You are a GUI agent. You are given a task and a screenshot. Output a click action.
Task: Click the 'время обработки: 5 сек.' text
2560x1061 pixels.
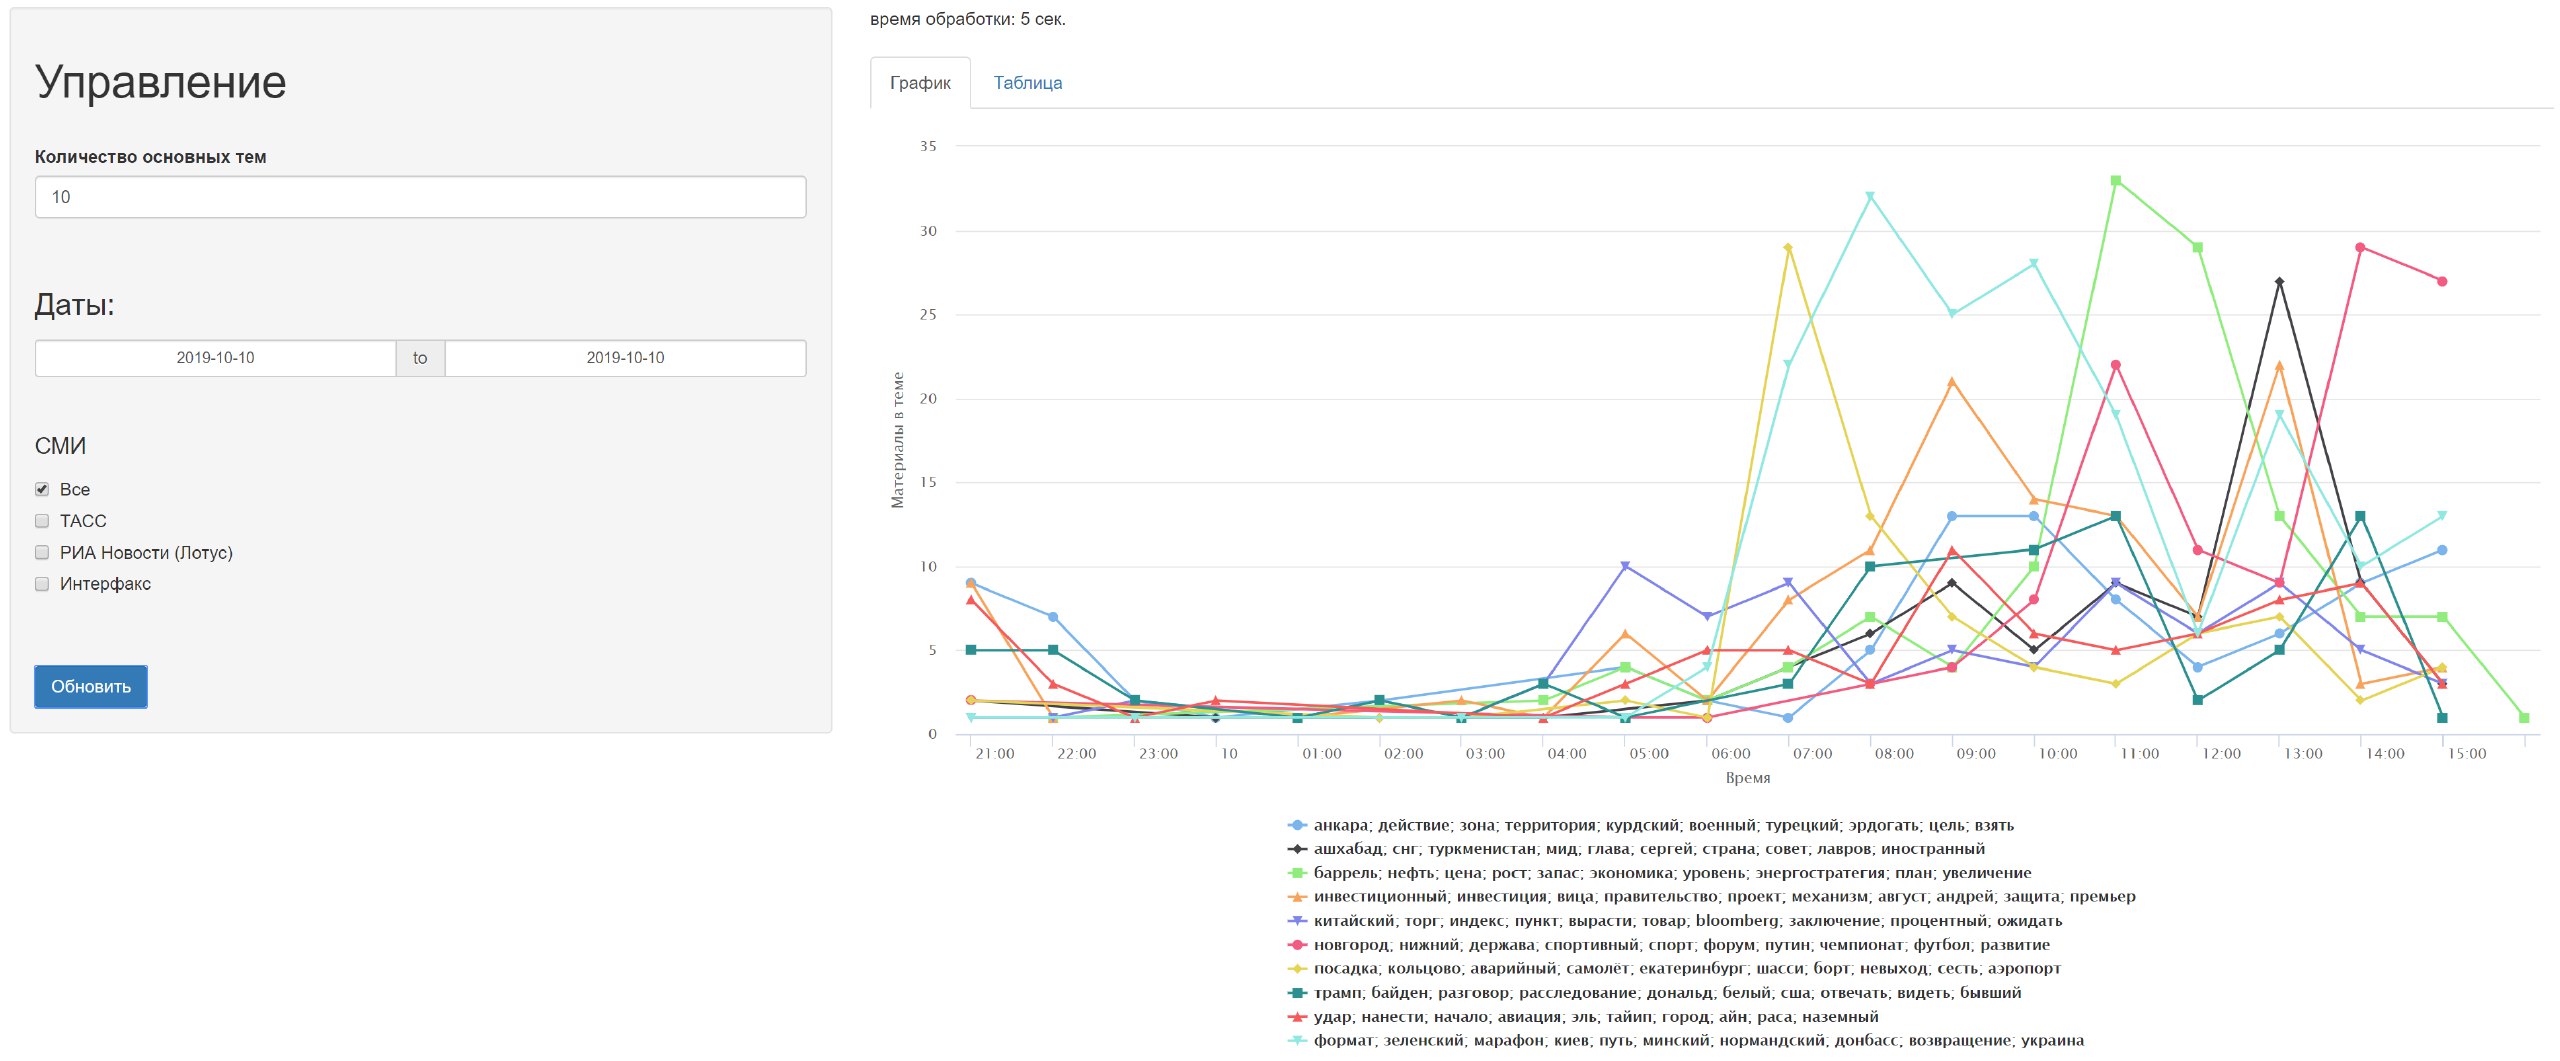pyautogui.click(x=968, y=19)
